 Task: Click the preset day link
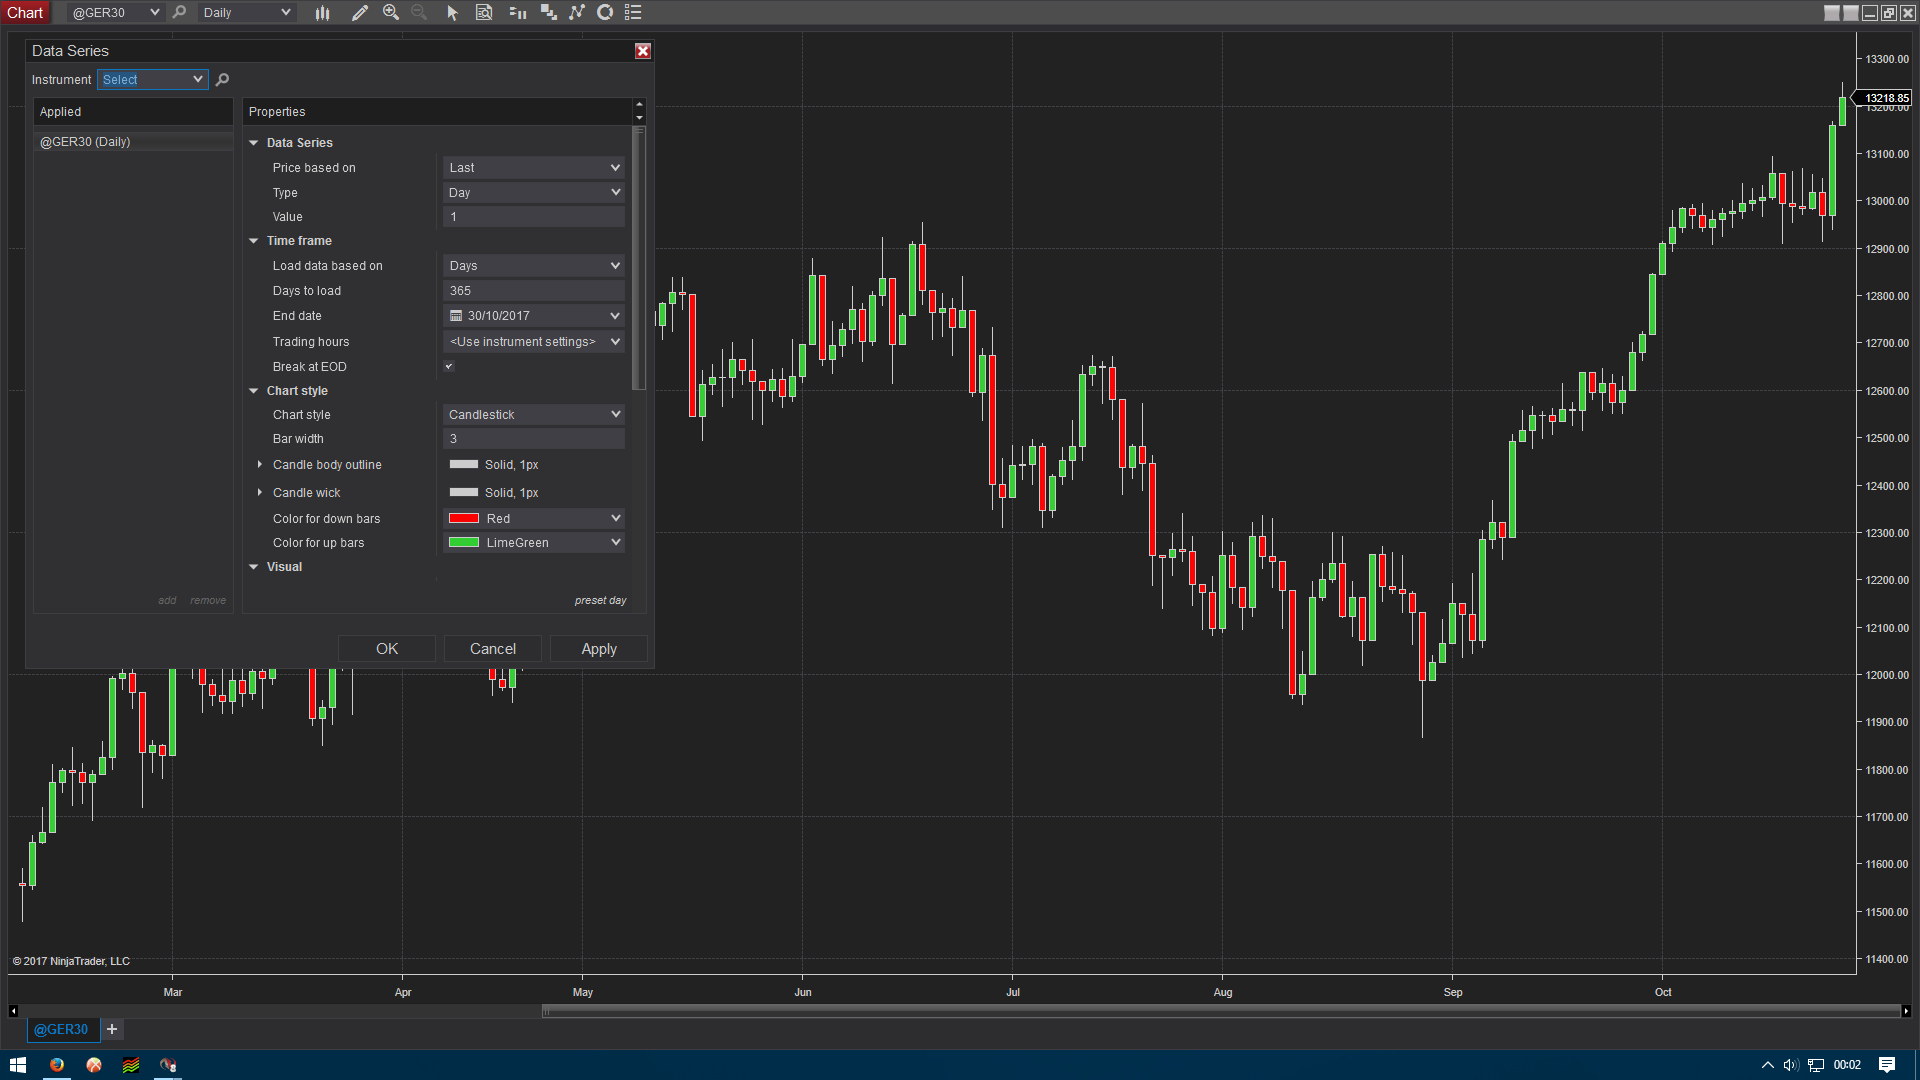point(600,601)
